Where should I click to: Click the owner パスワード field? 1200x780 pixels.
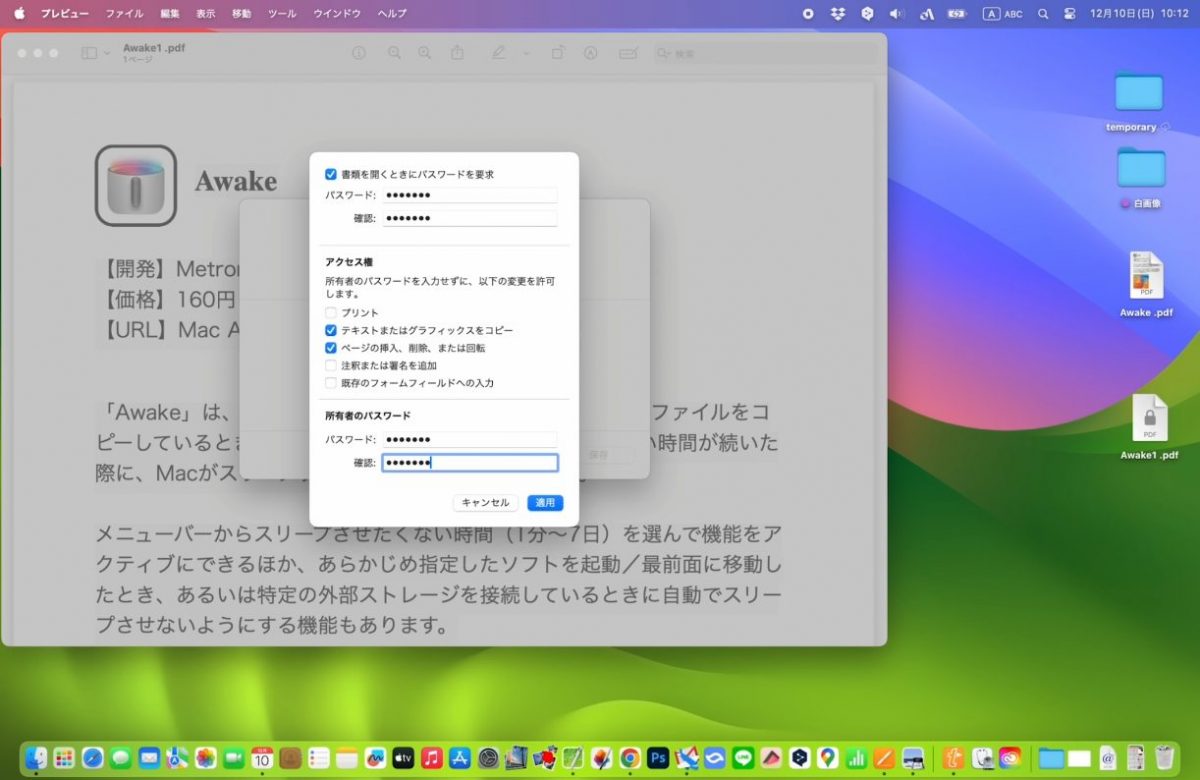click(x=470, y=440)
